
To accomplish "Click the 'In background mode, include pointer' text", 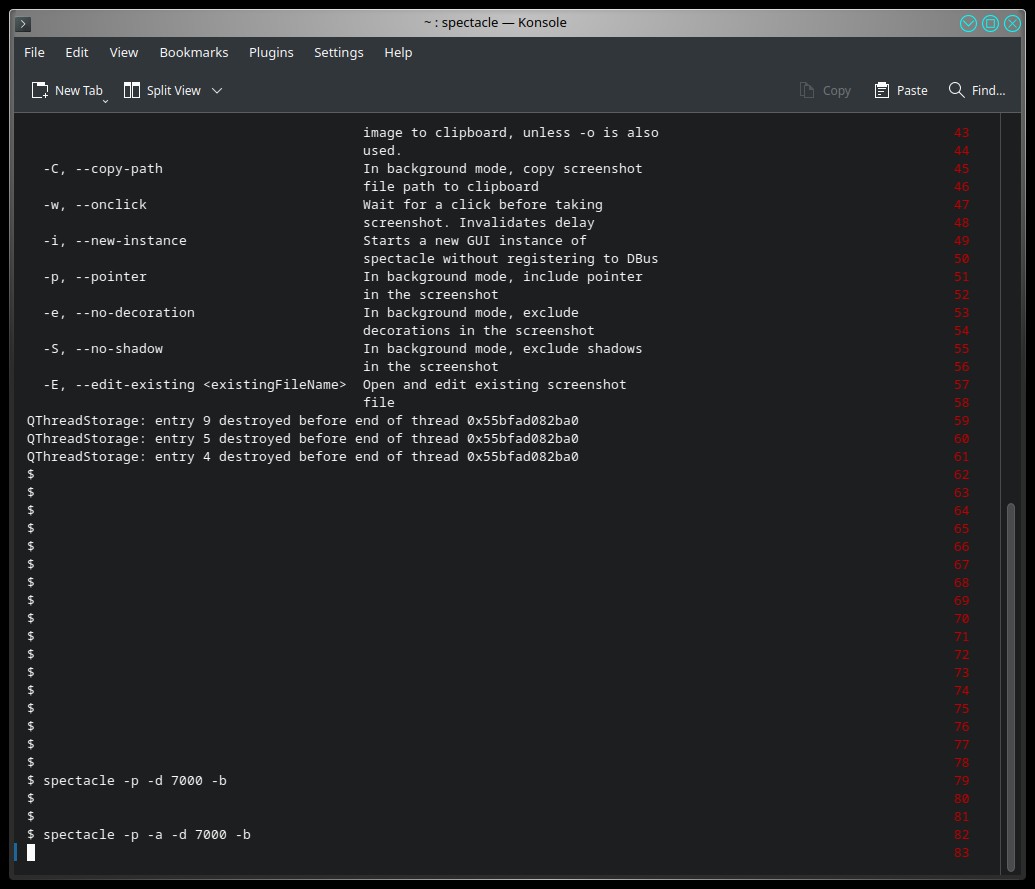I will (502, 277).
